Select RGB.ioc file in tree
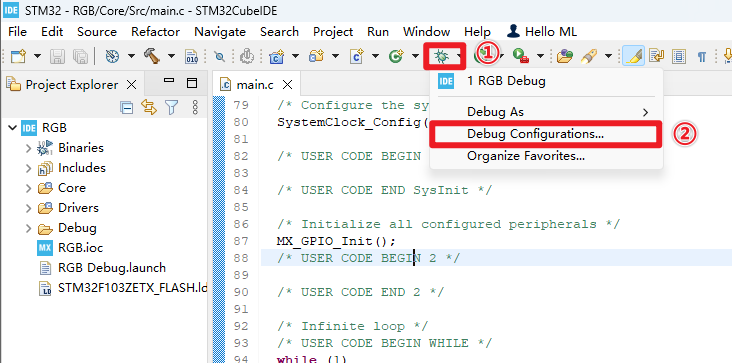Screen dimensions: 732x363 [80, 248]
